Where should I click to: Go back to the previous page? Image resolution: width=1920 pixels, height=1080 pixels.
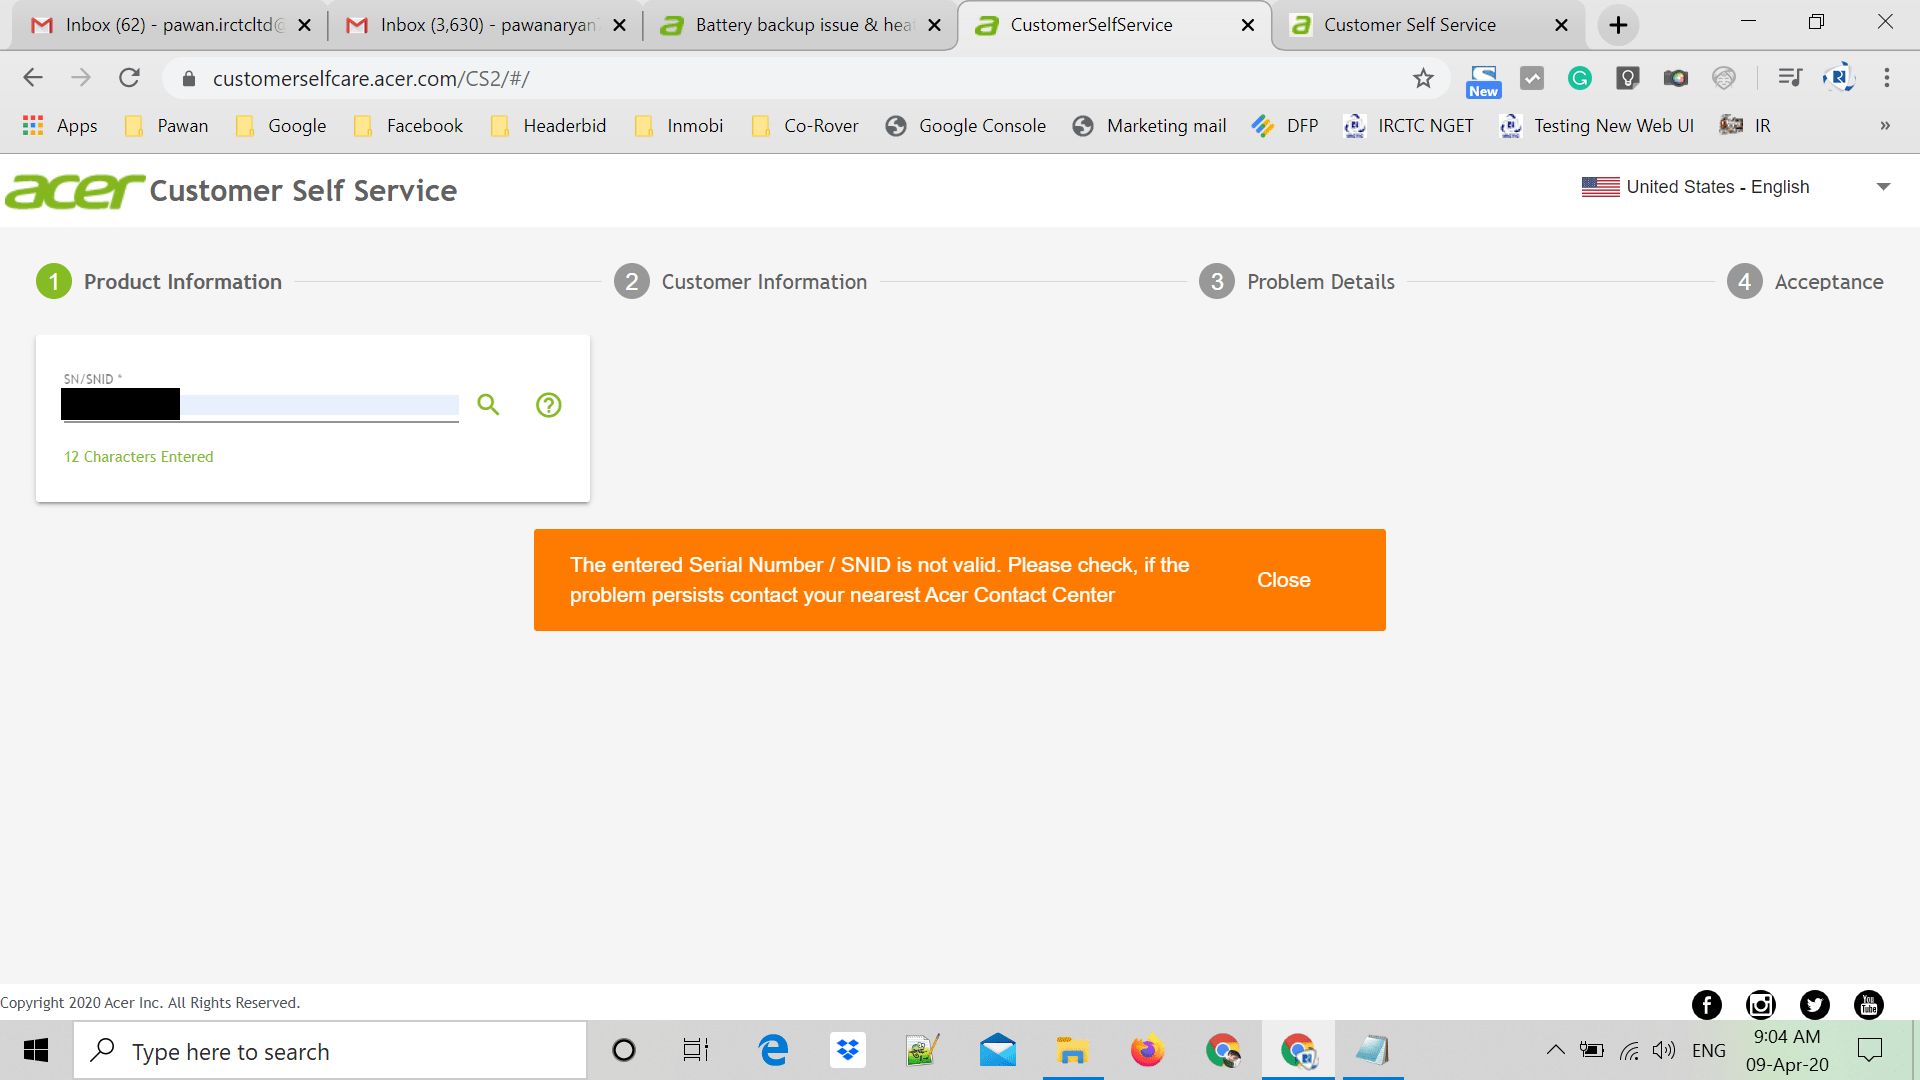click(33, 78)
